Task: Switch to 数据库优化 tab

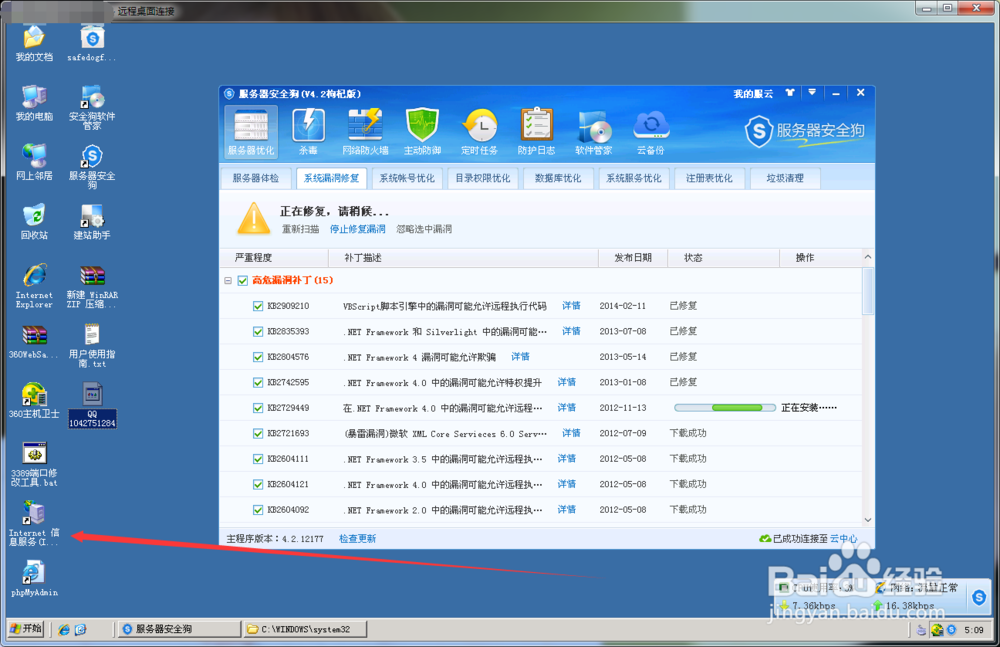Action: click(x=558, y=178)
